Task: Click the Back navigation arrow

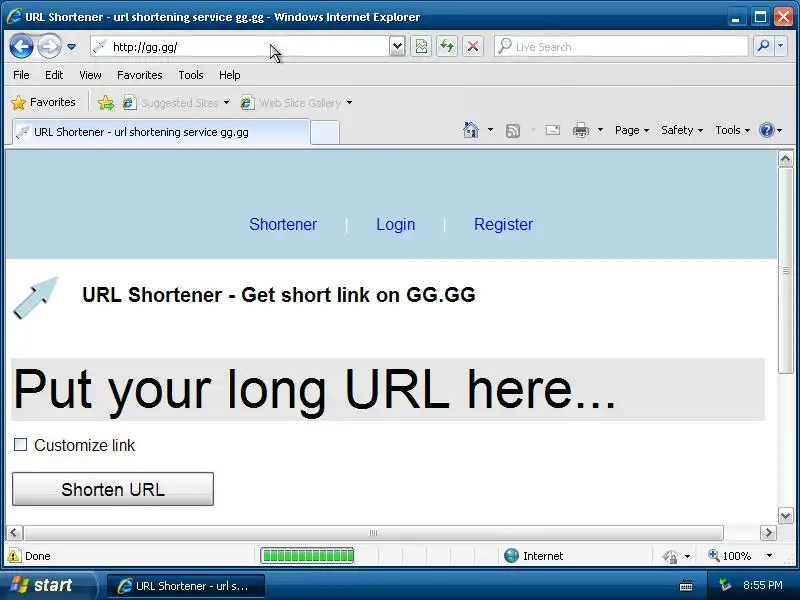Action: pos(21,47)
